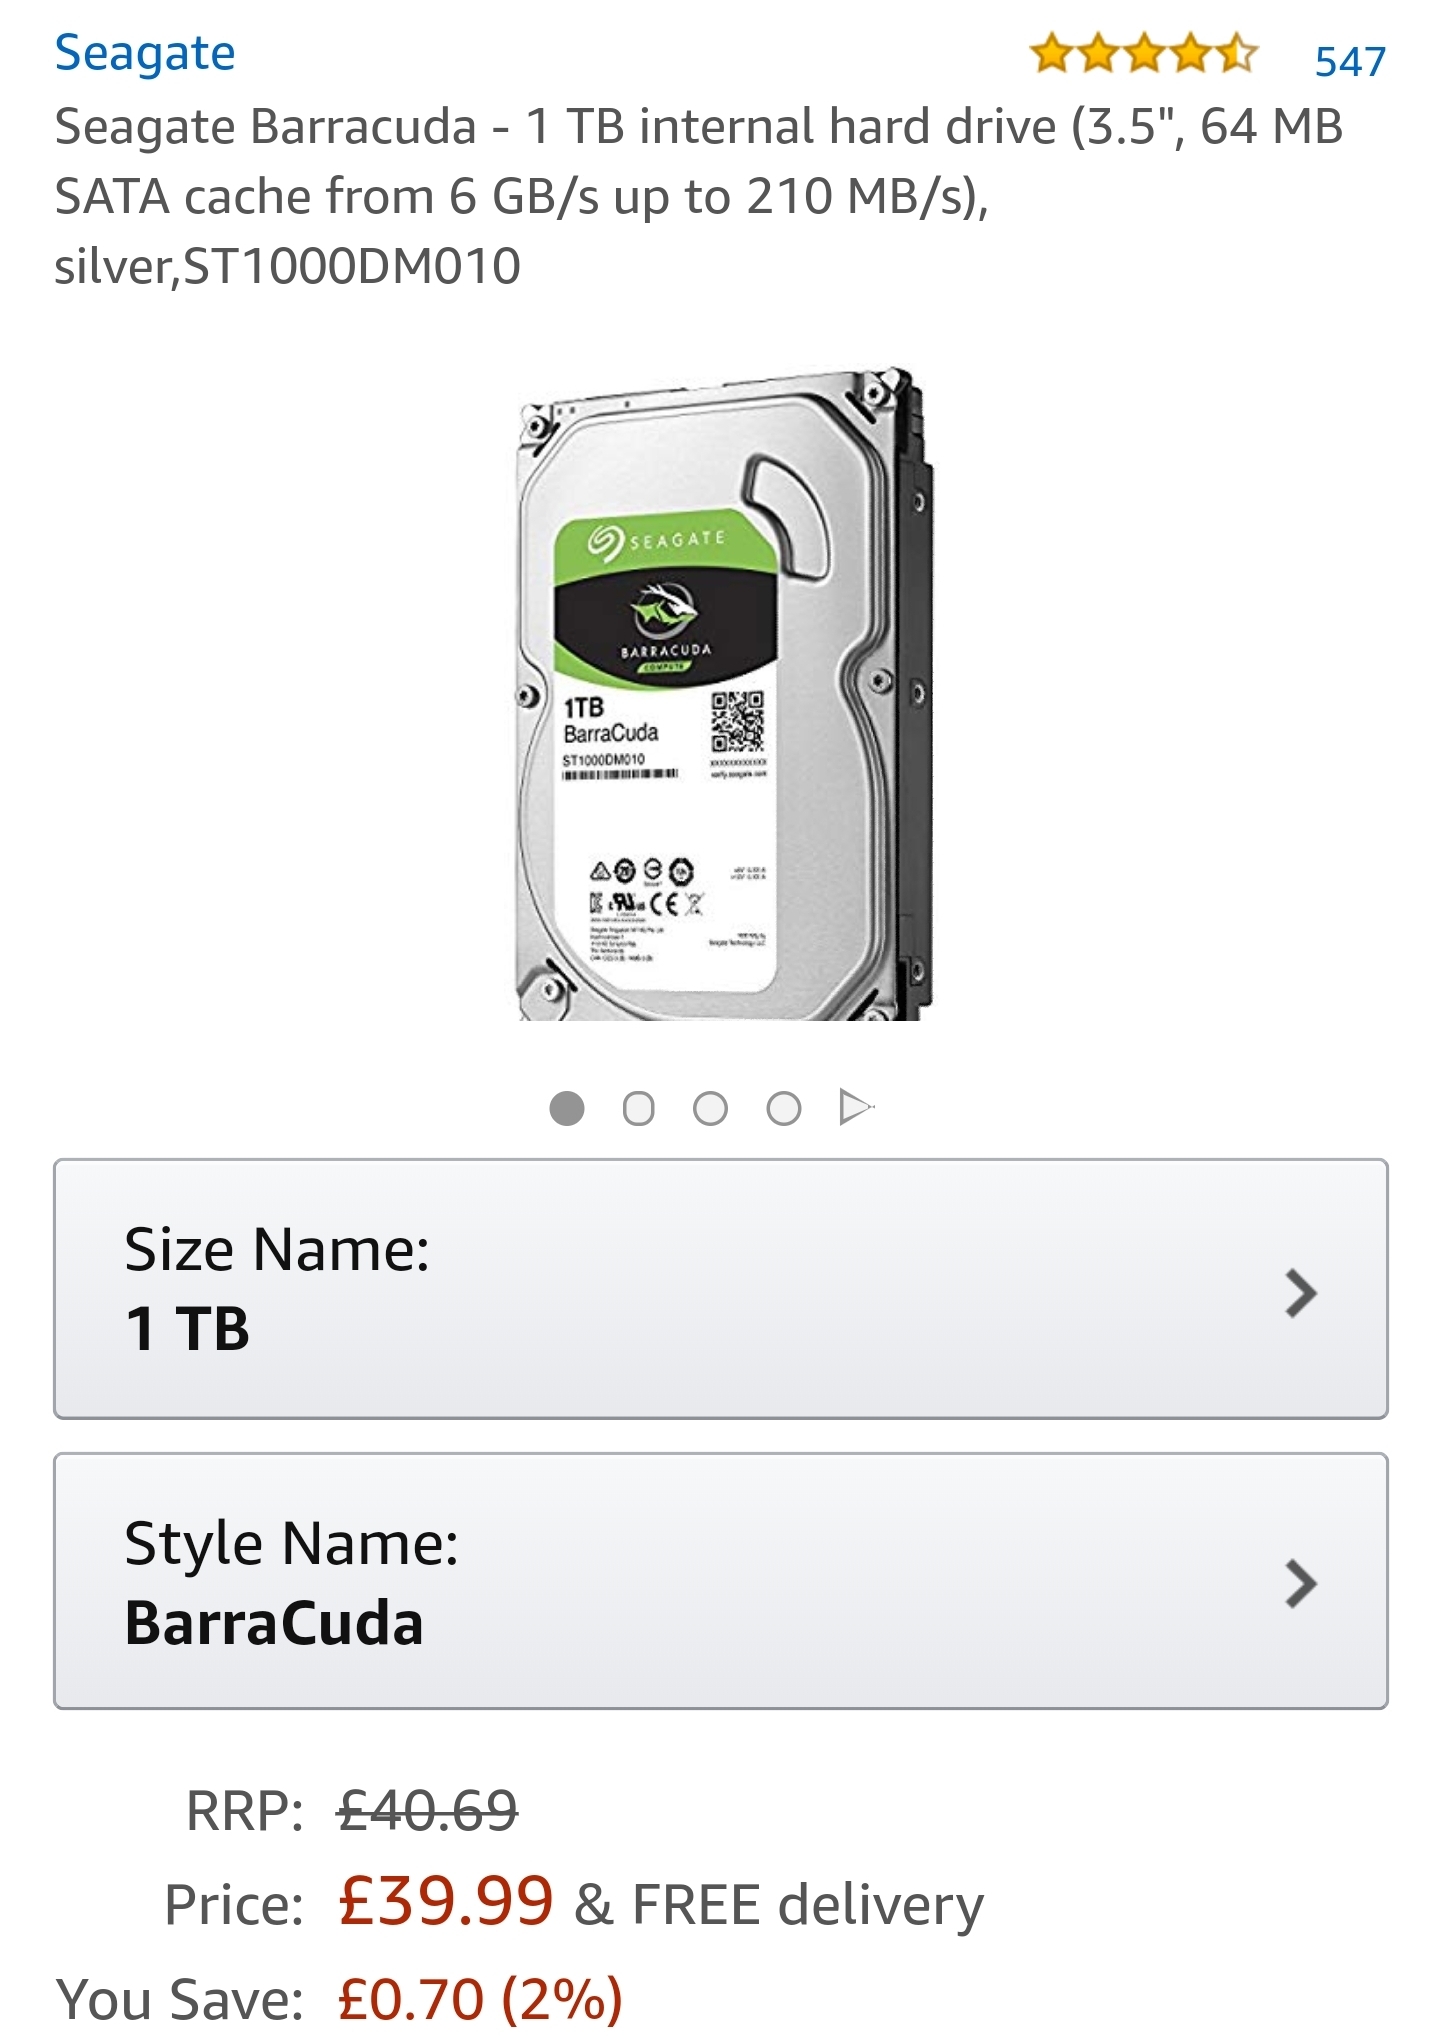This screenshot has width=1440, height=2036.
Task: Tap the chevron beside 1 TB size
Action: 1300,1294
